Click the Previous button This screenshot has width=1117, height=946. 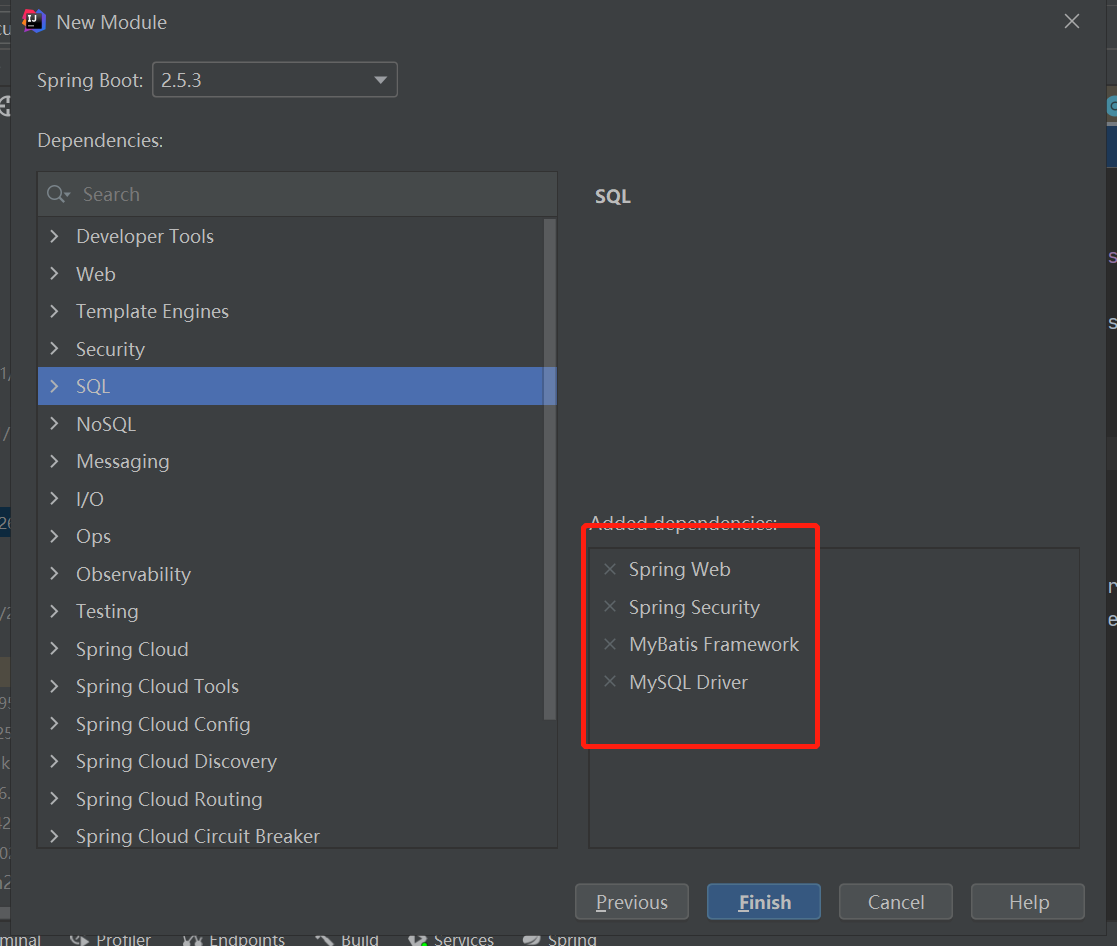(632, 902)
